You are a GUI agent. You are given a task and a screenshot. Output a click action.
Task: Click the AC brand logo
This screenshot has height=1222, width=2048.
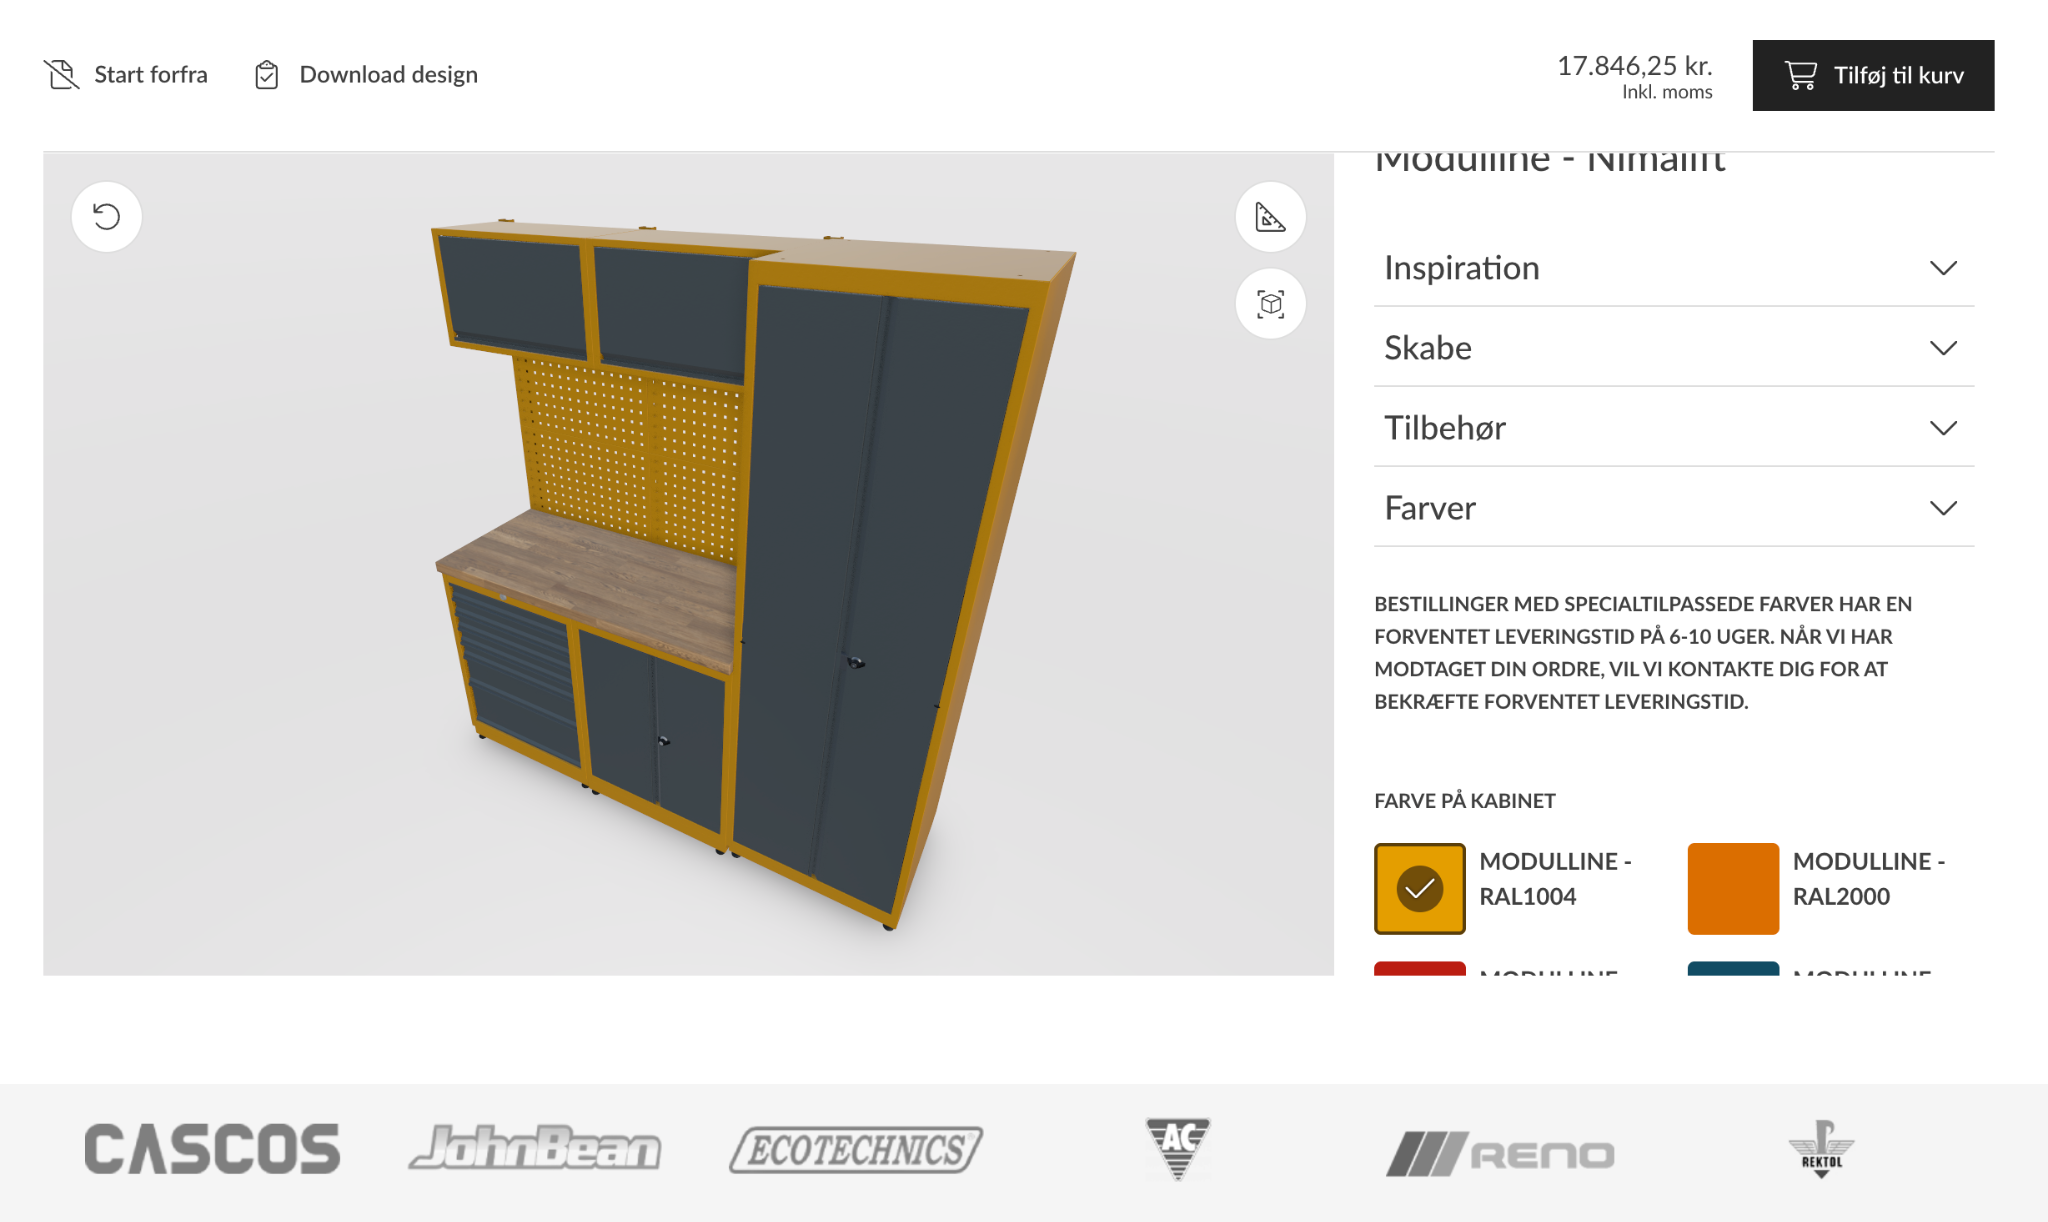click(1178, 1149)
